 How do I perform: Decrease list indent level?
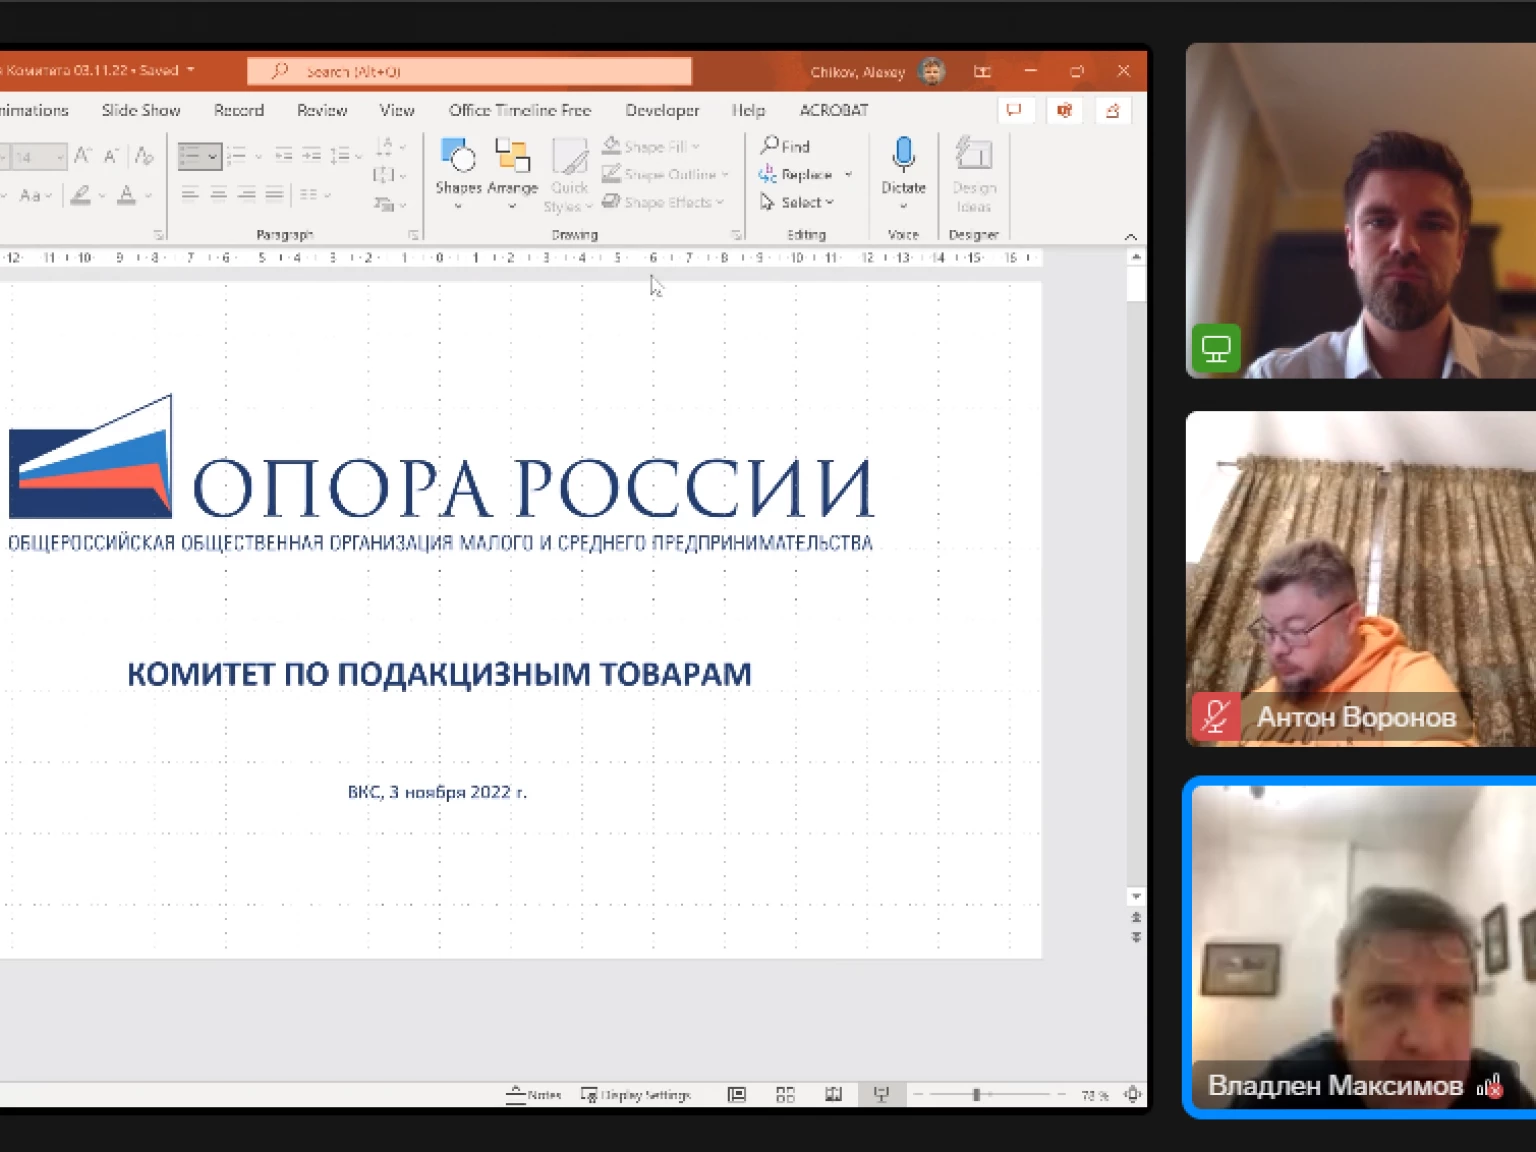click(284, 155)
